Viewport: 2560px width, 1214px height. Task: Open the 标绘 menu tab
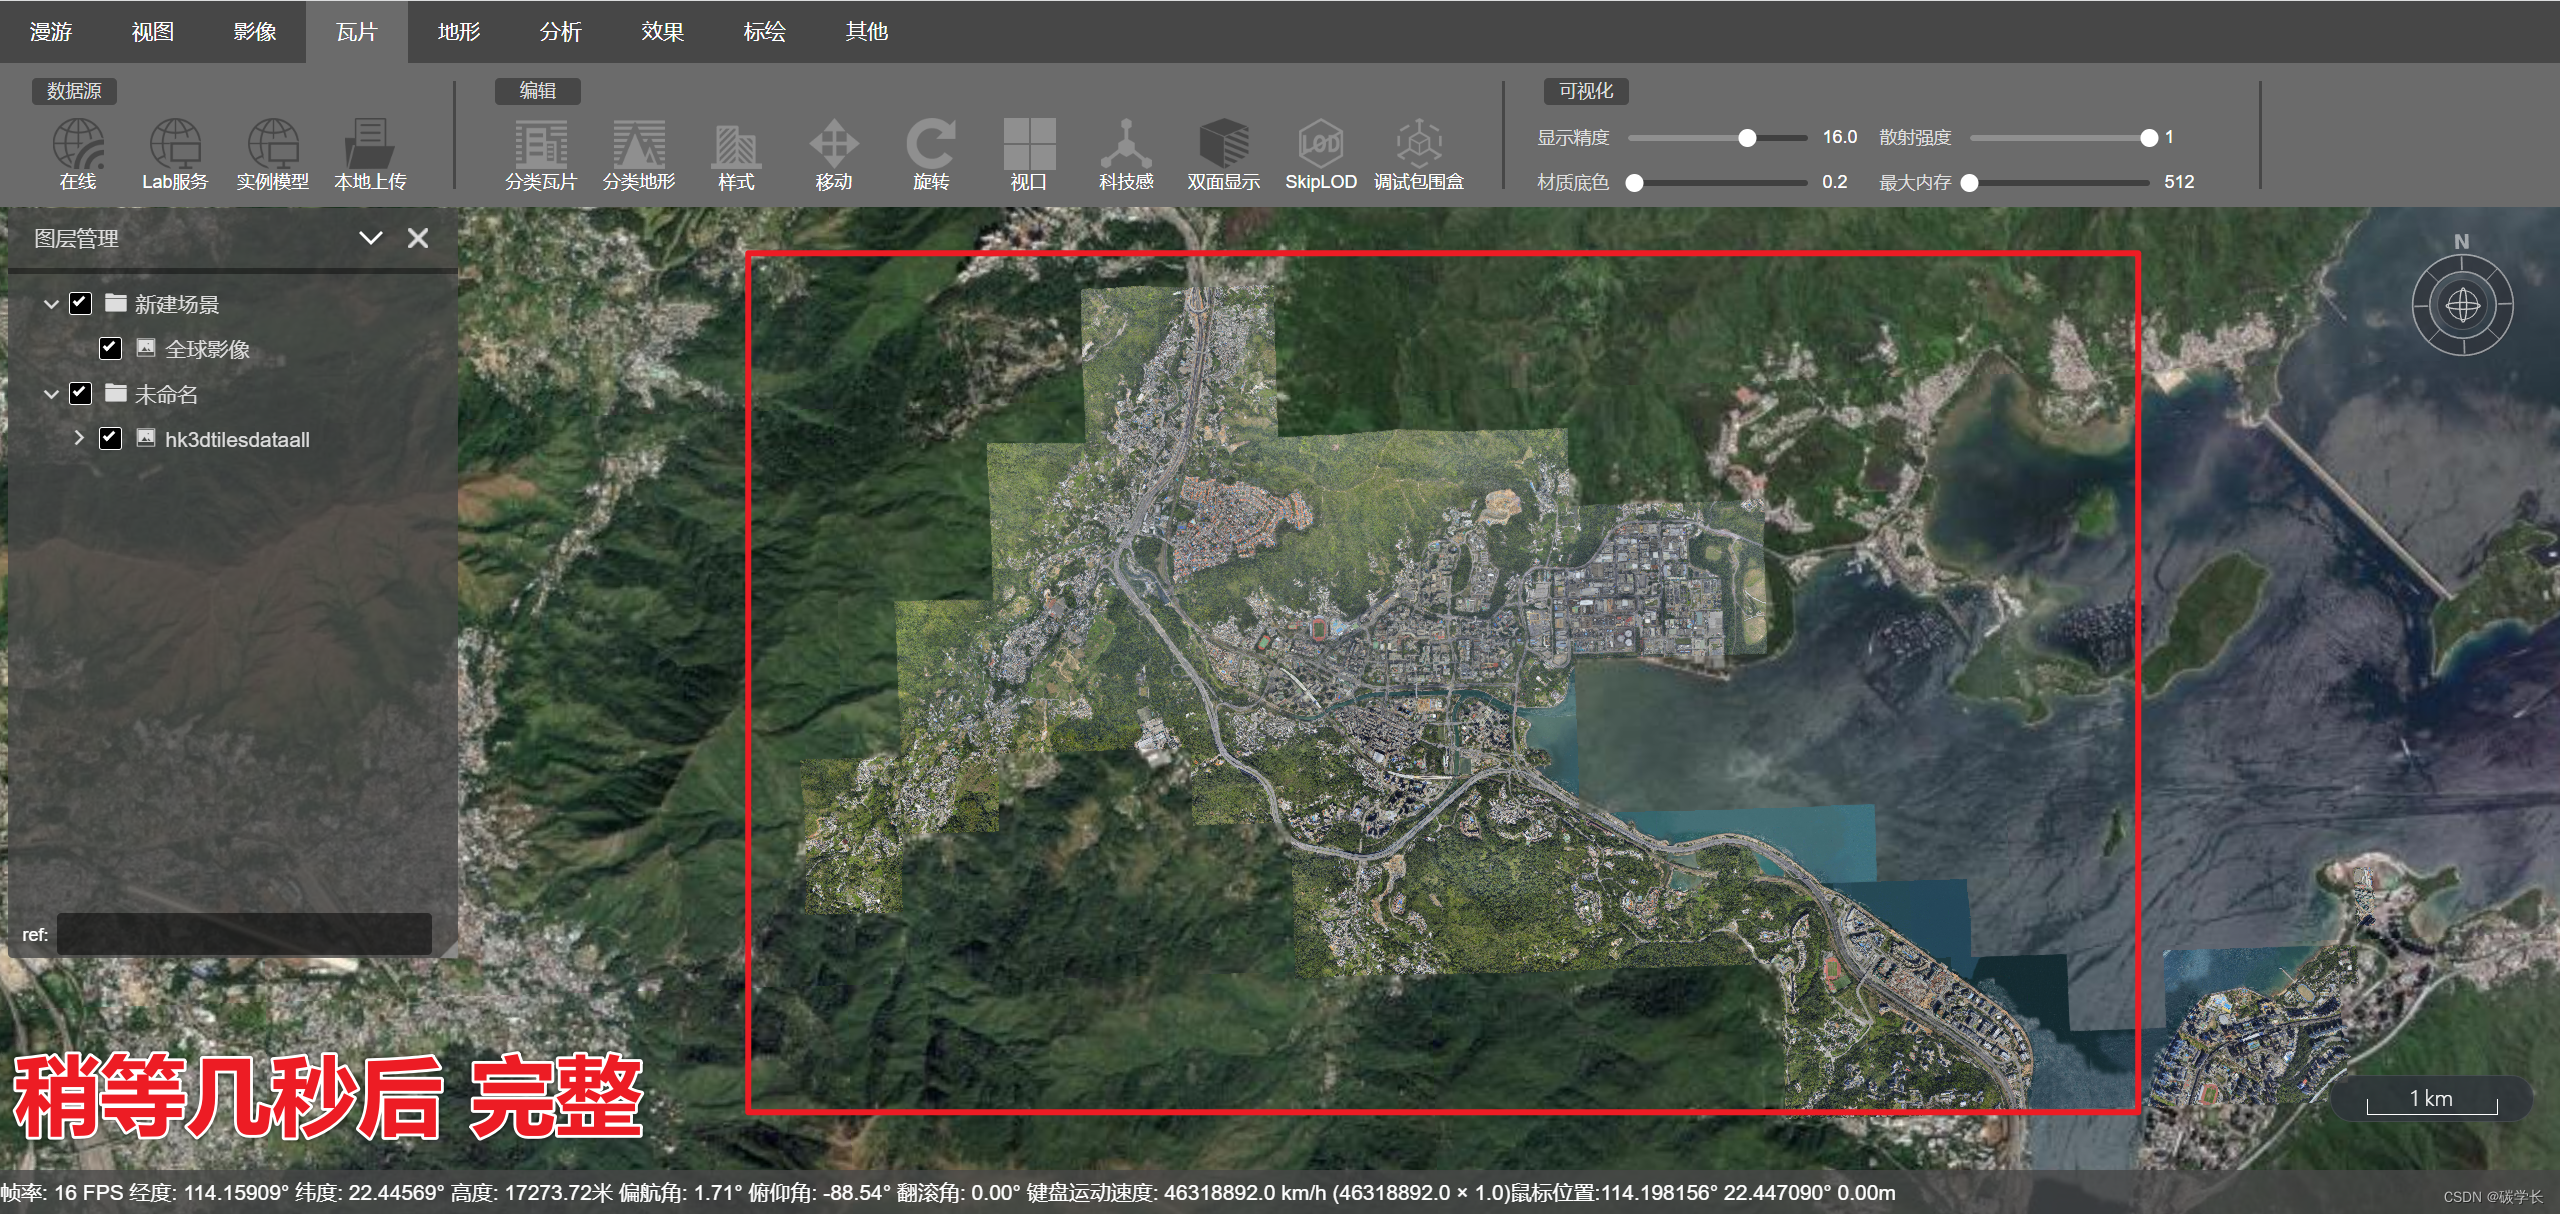coord(765,32)
